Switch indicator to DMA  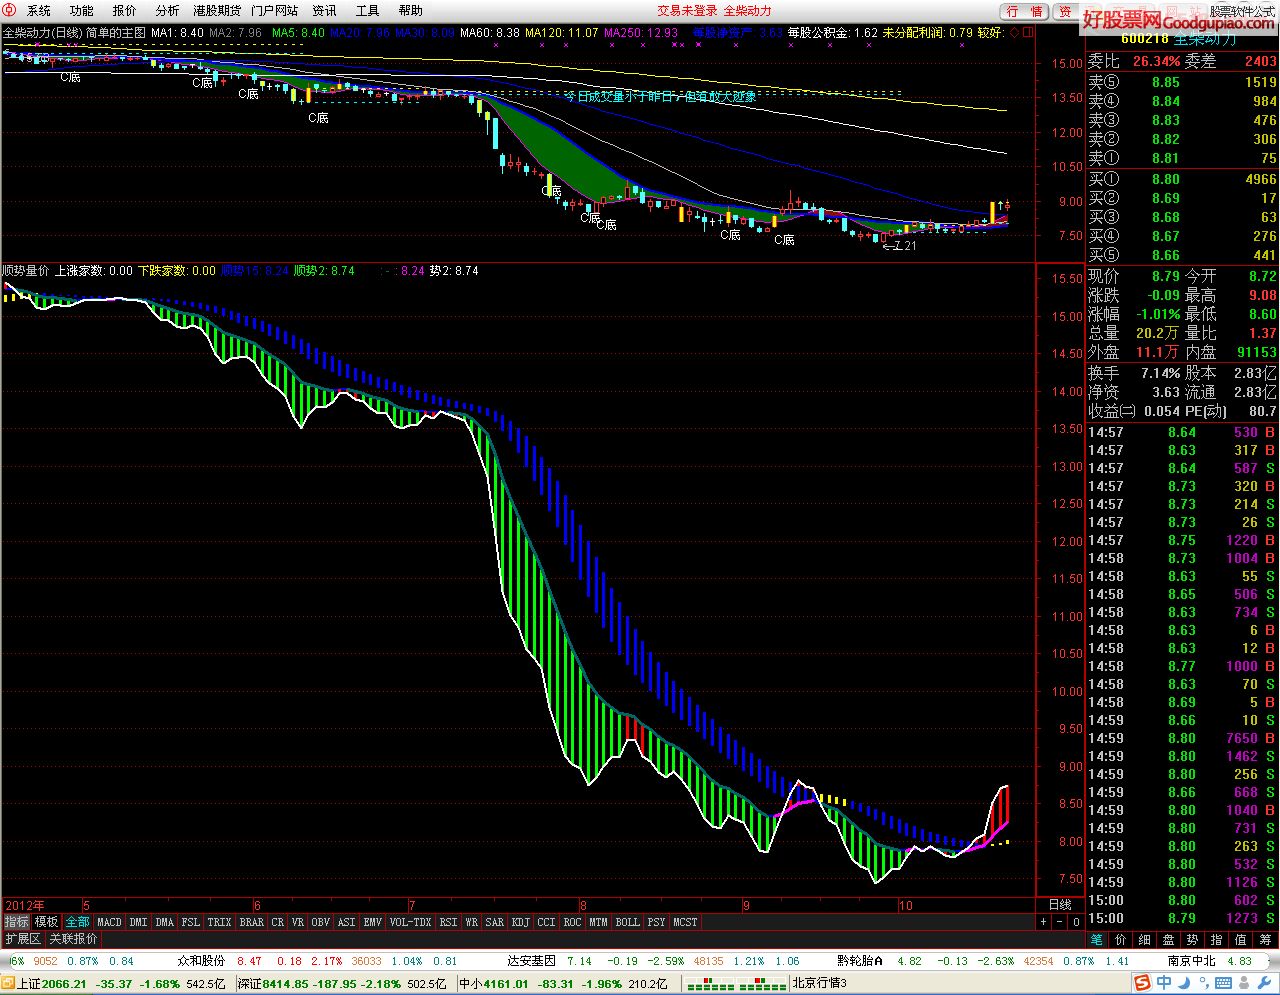tap(165, 922)
